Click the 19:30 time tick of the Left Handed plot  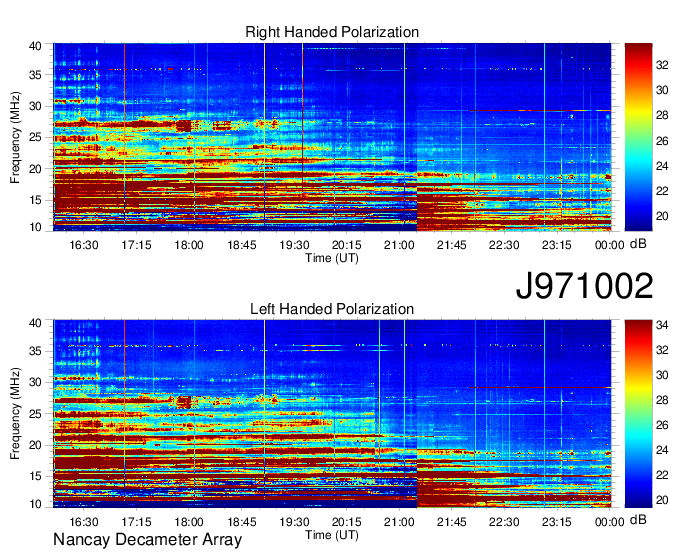294,522
